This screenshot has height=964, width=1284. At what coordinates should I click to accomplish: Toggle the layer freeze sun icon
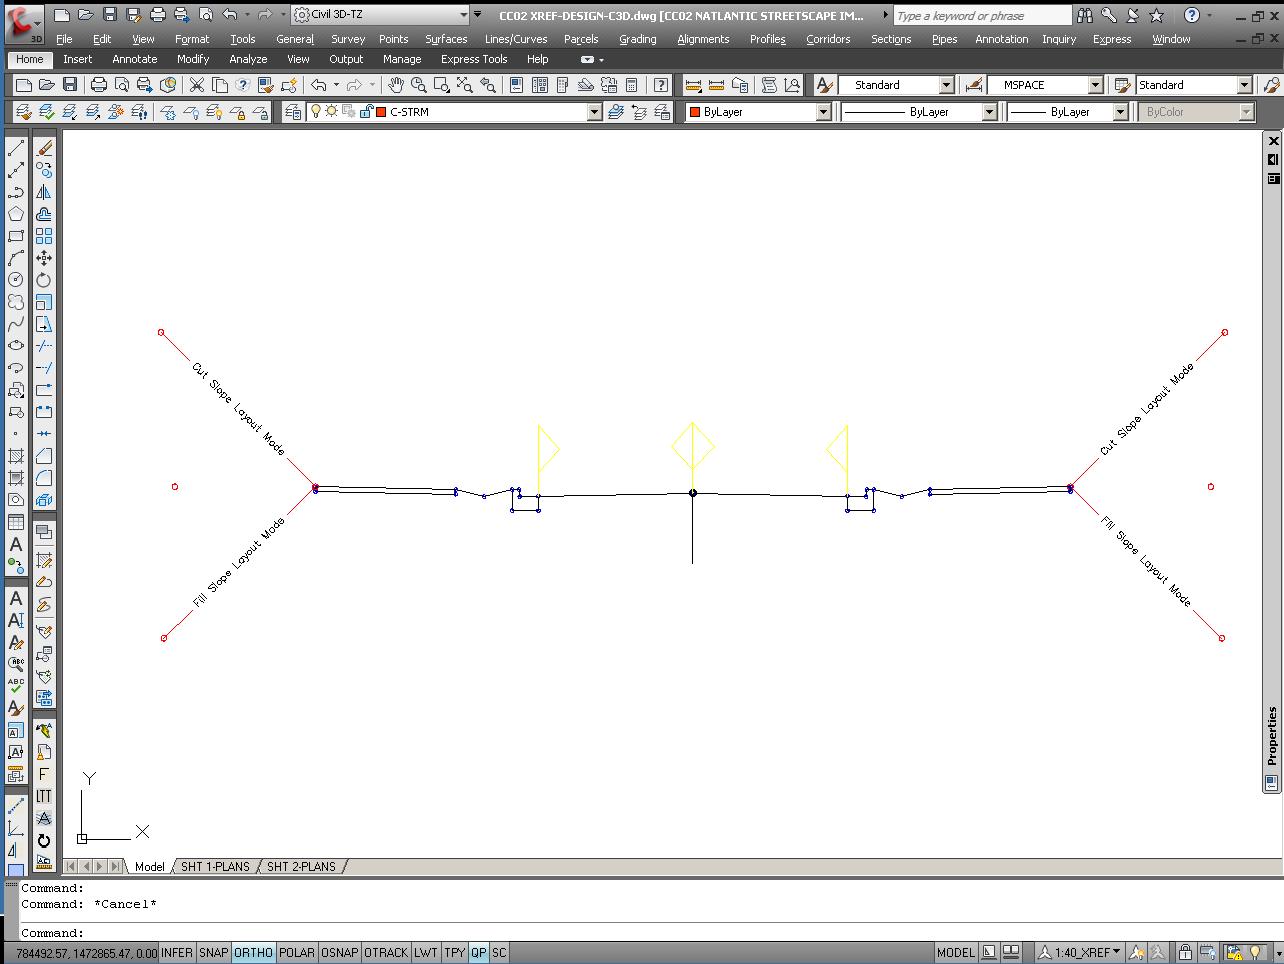tap(331, 111)
